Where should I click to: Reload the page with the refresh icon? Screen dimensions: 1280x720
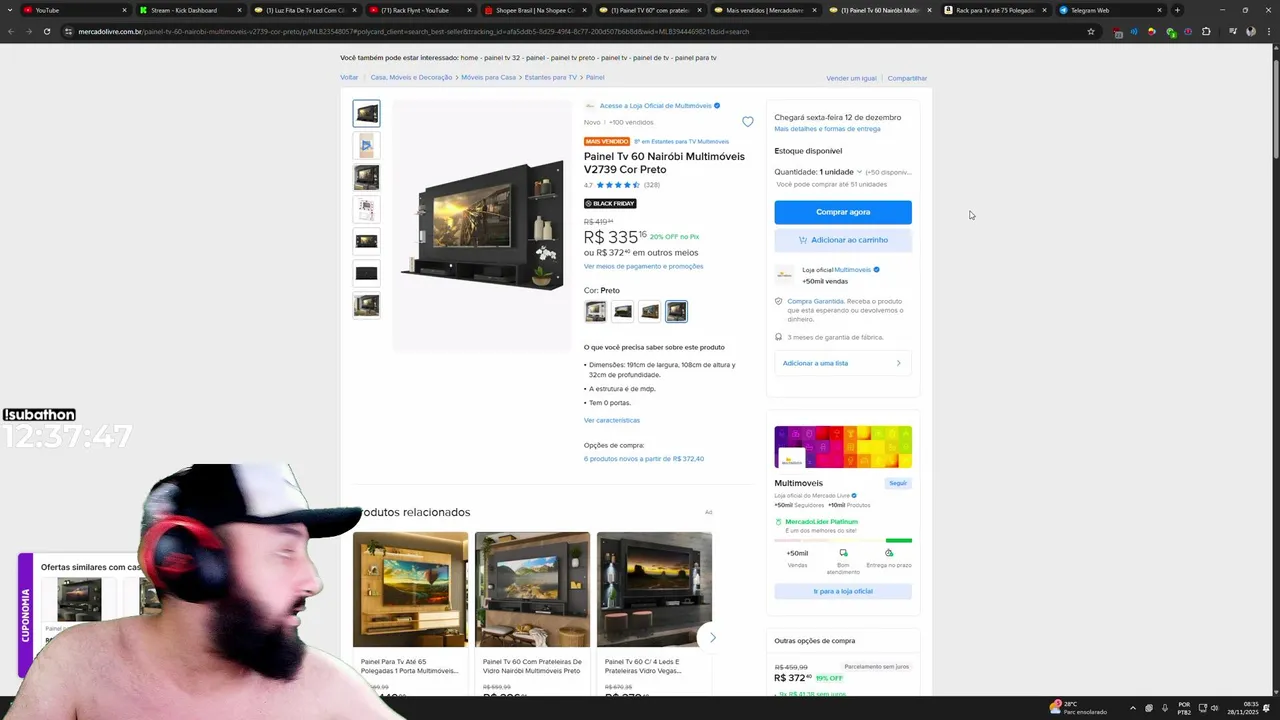[46, 31]
